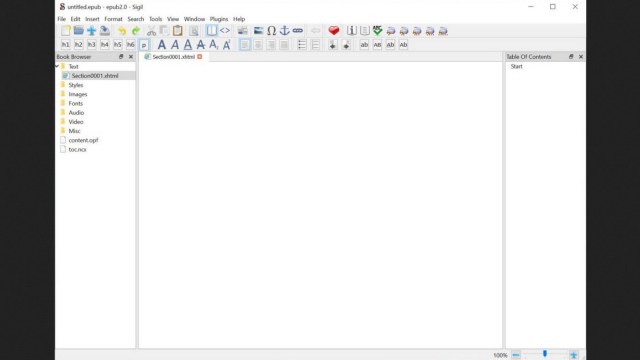
Task: Open Find and Replace magnifier icon
Action: pyautogui.click(x=194, y=31)
